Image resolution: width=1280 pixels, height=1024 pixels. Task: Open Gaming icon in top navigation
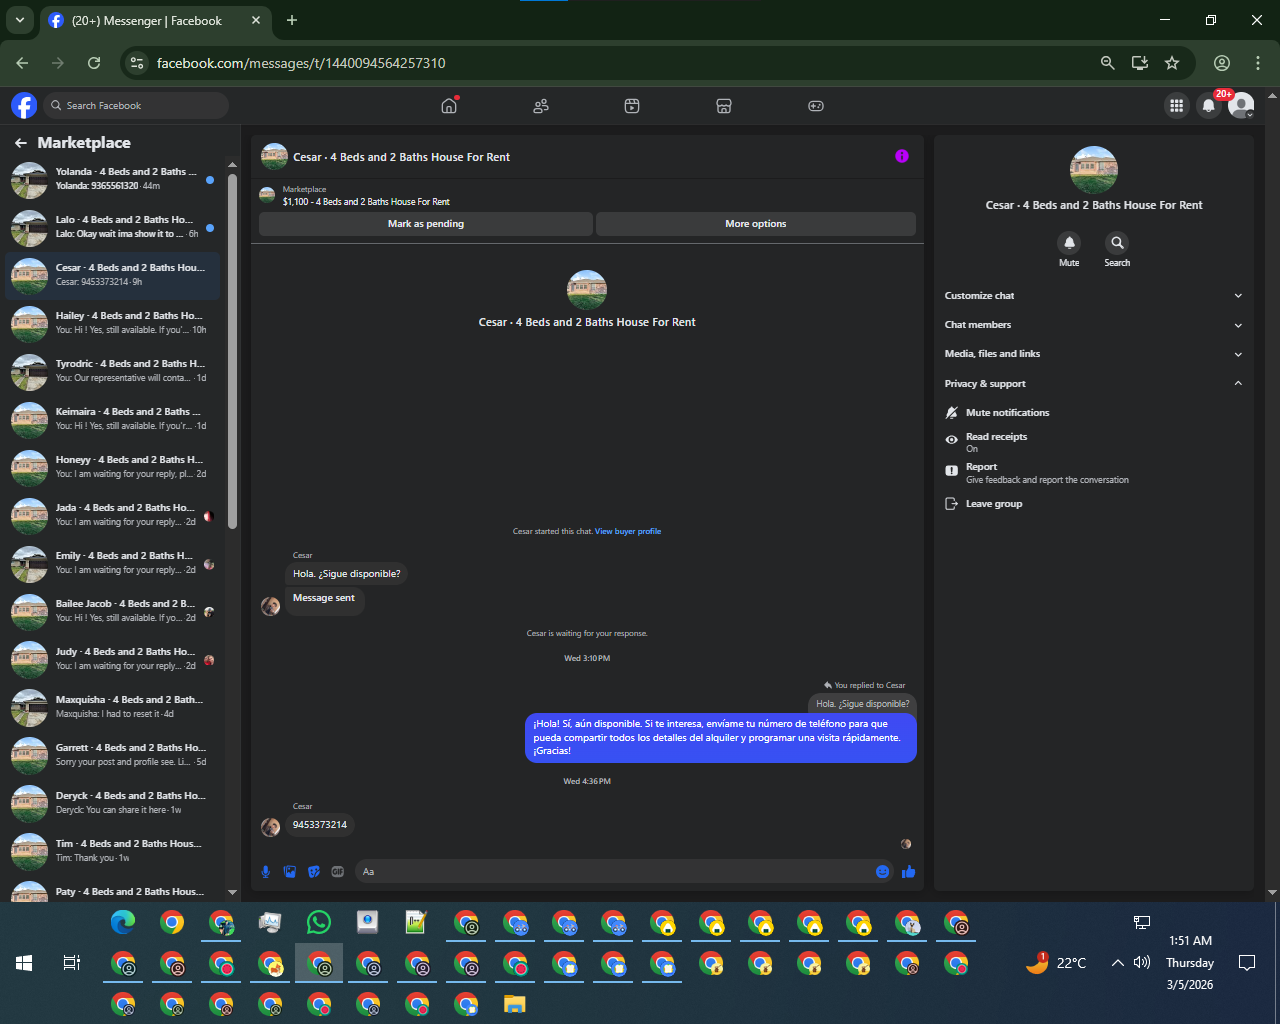(x=816, y=105)
